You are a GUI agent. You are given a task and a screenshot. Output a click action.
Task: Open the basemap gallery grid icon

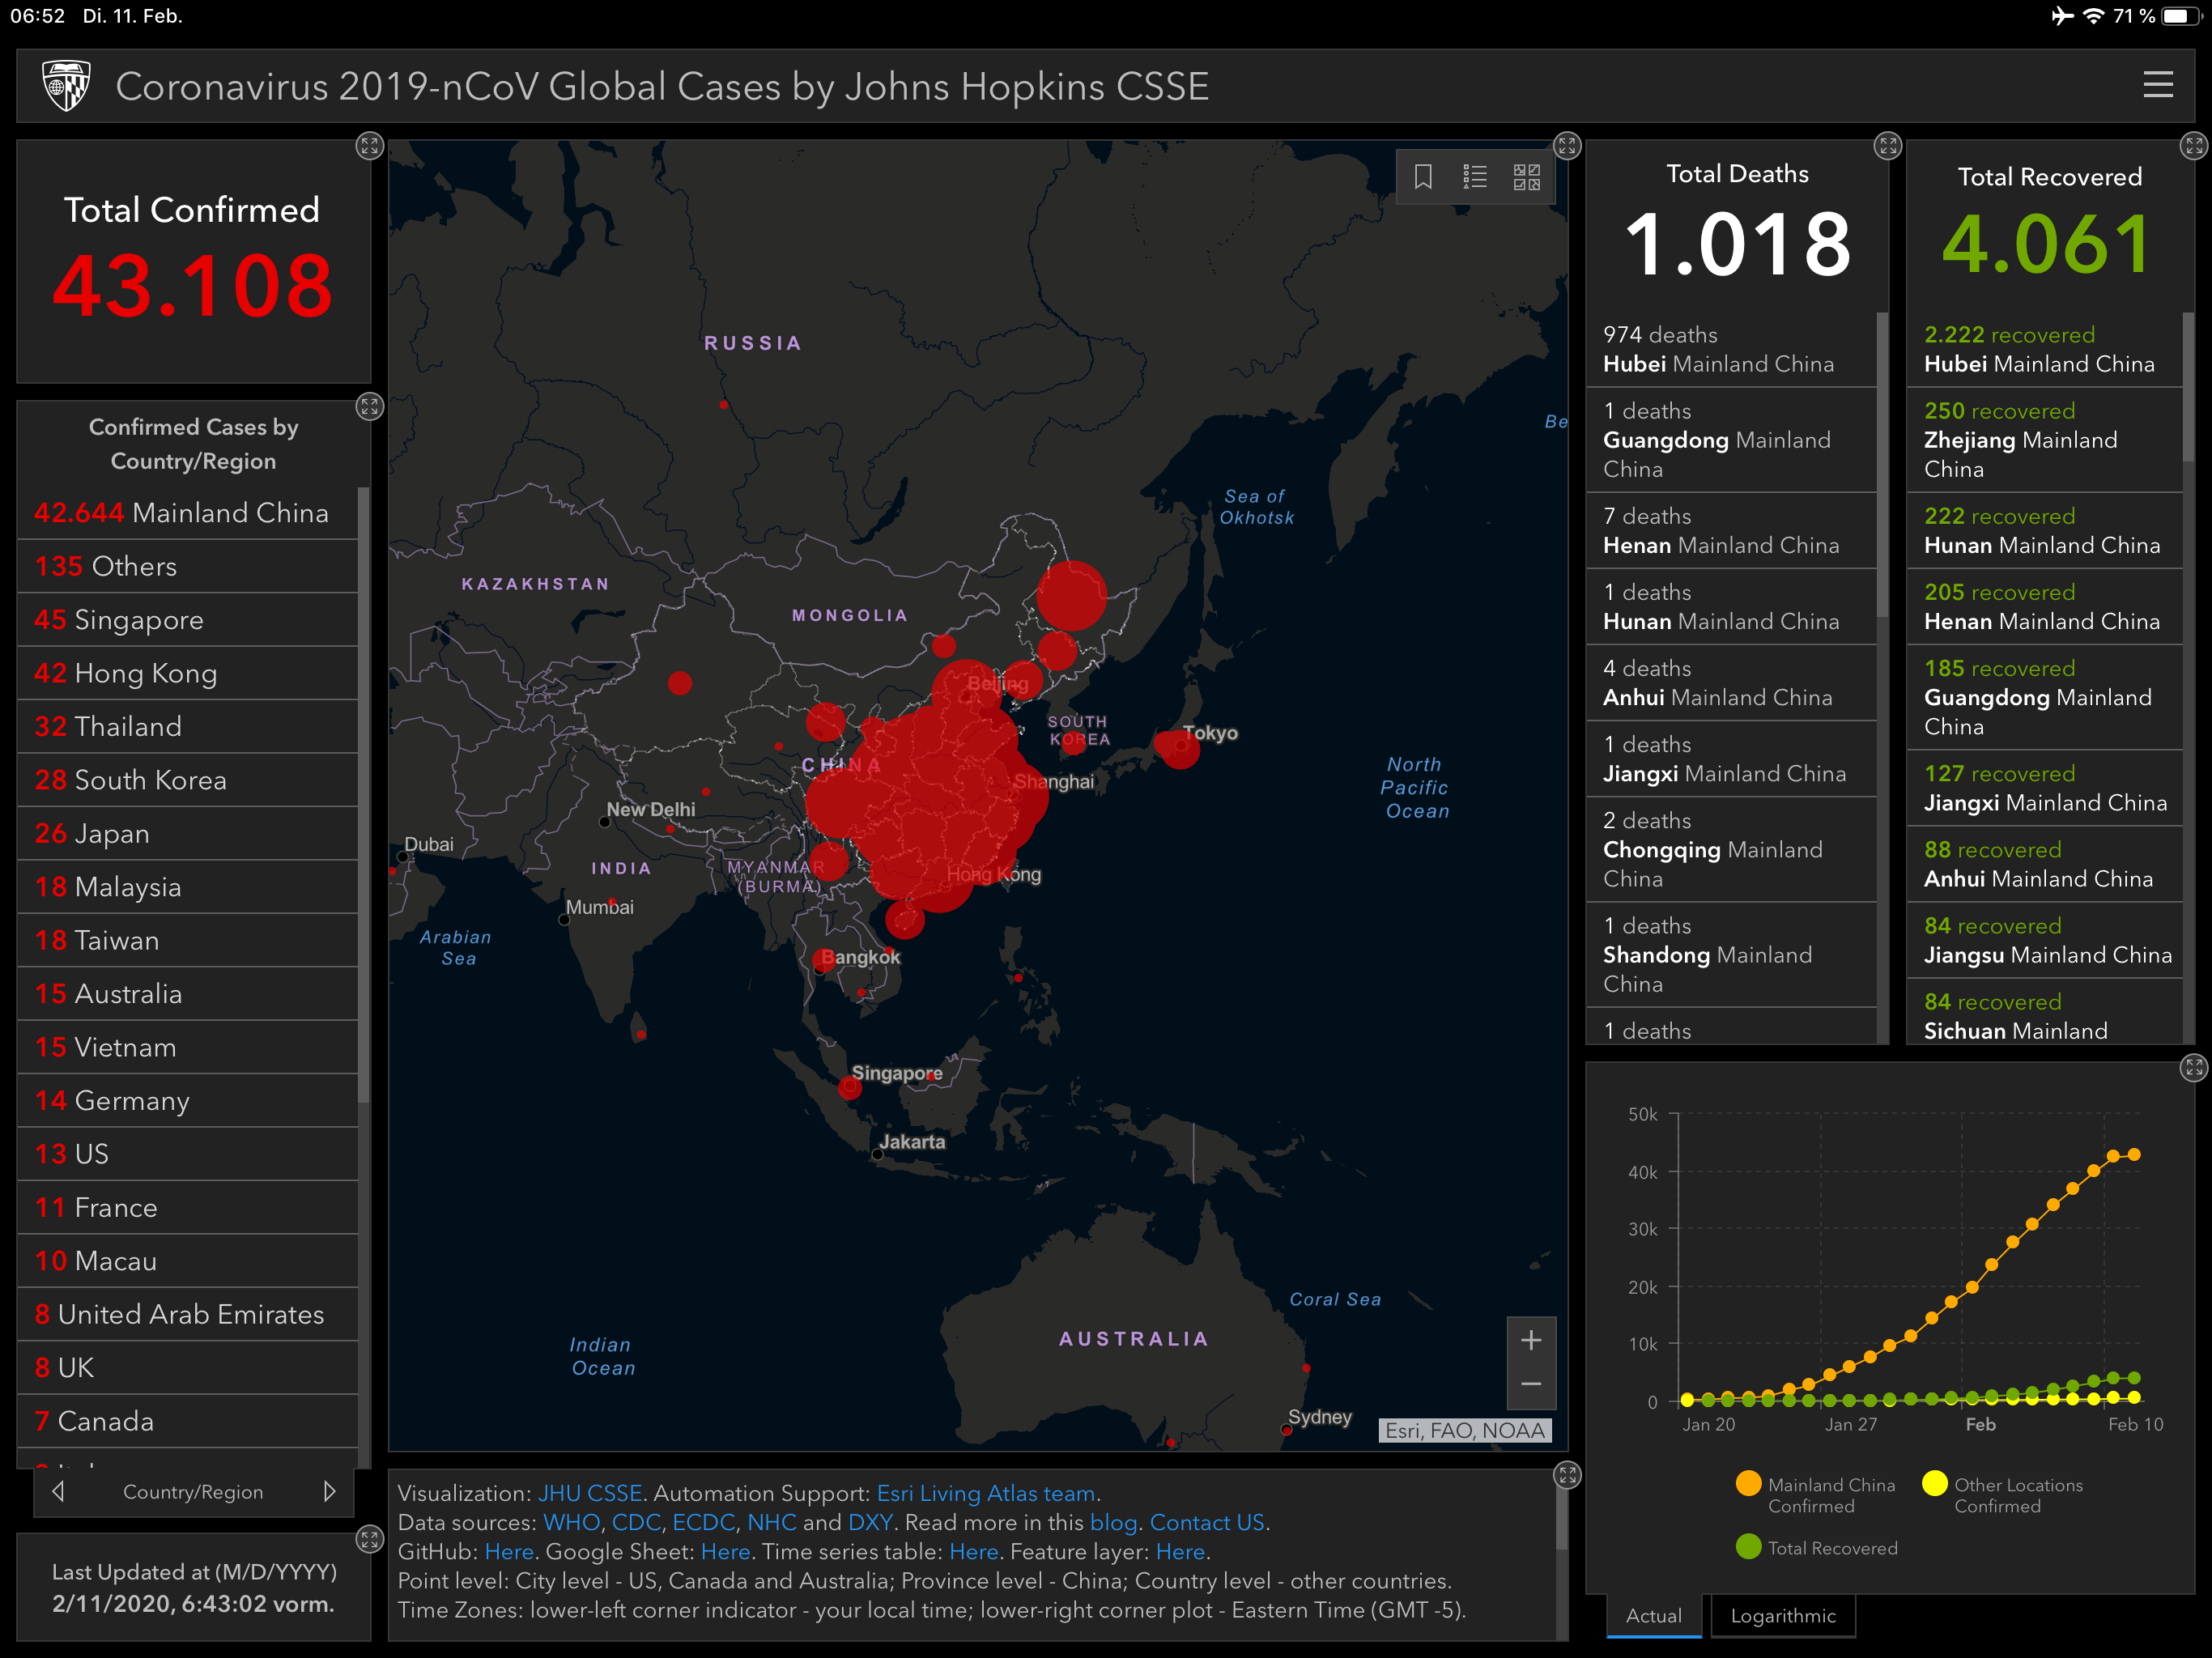pyautogui.click(x=1526, y=177)
